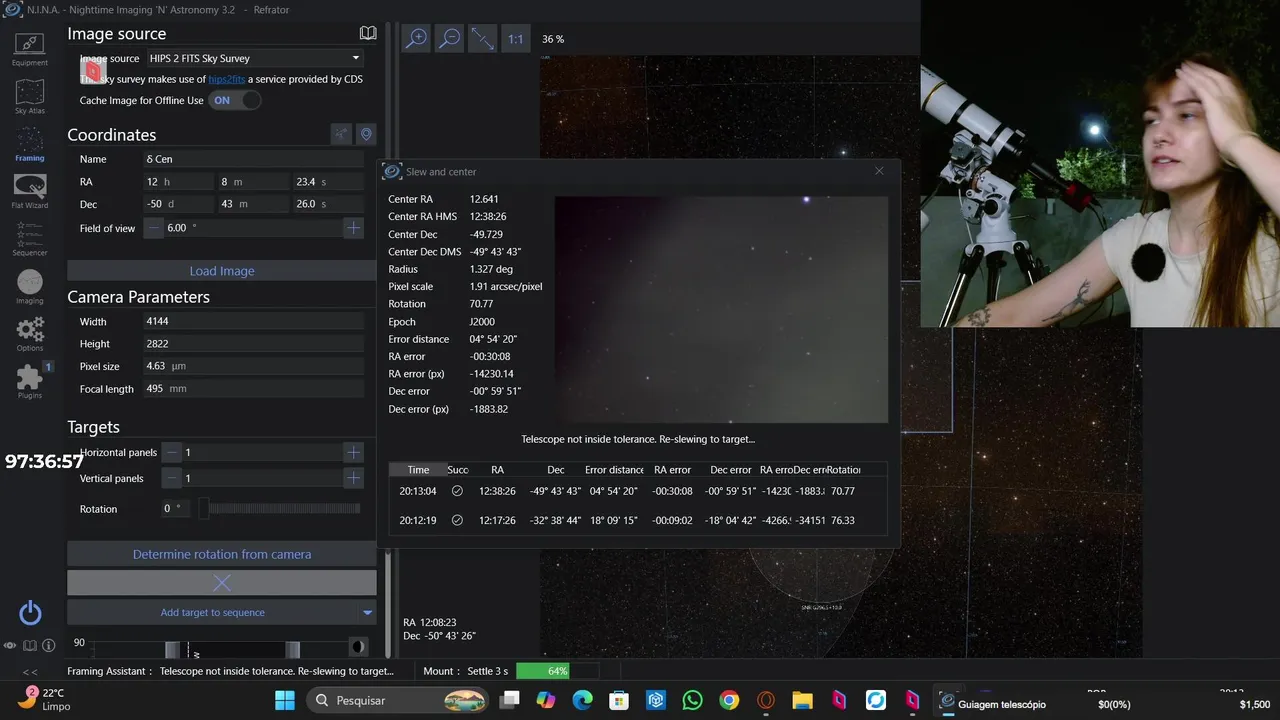1280x720 pixels.
Task: Open File Explorer from taskbar
Action: (x=802, y=701)
